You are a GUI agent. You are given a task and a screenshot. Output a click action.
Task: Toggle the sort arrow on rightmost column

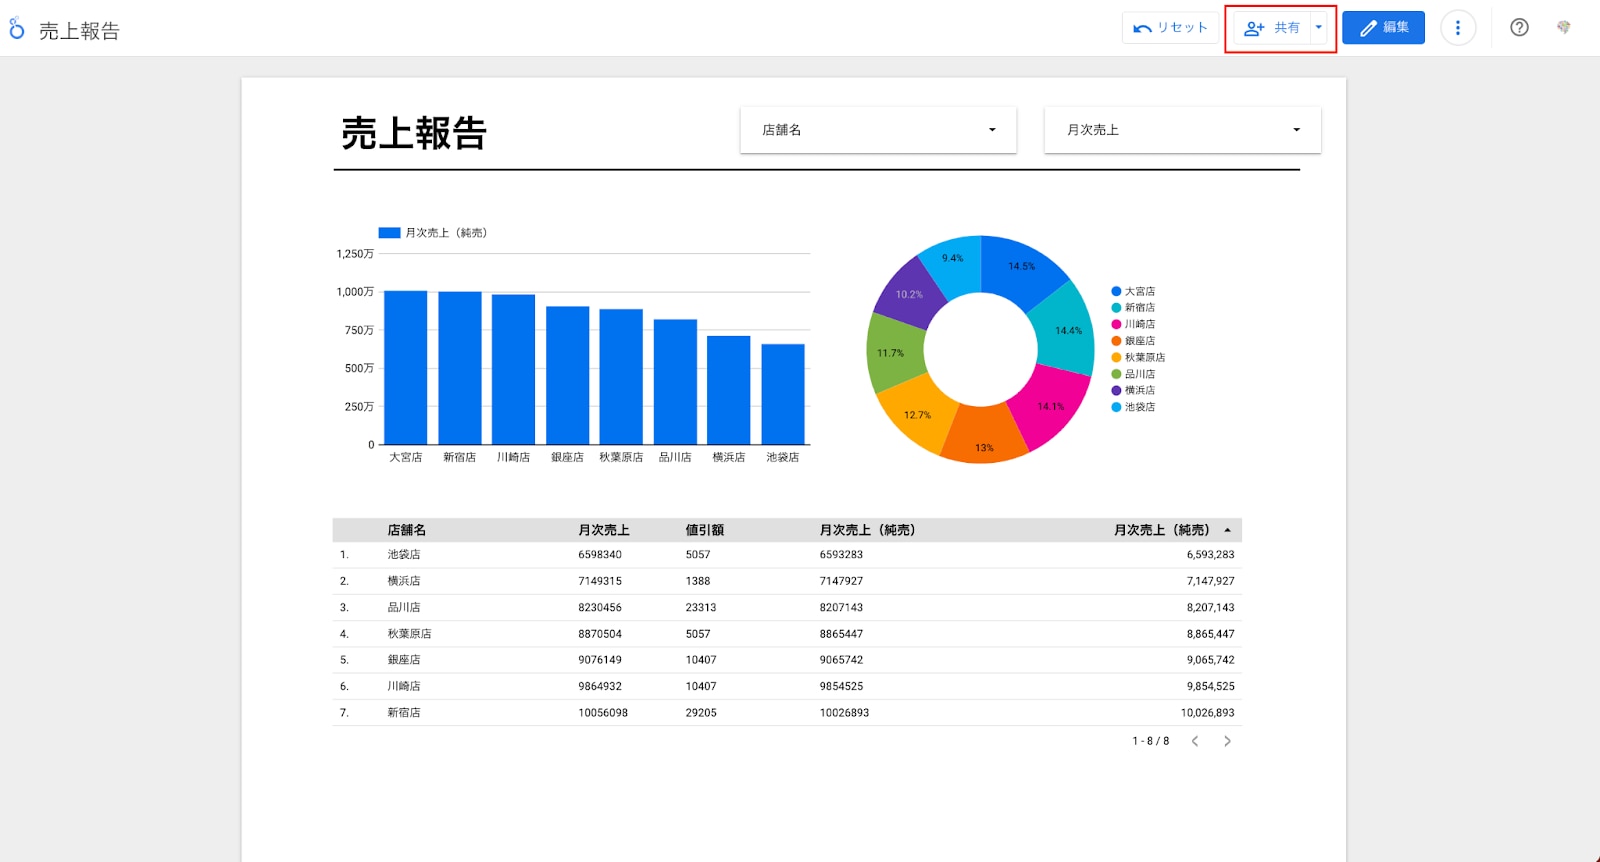1227,530
